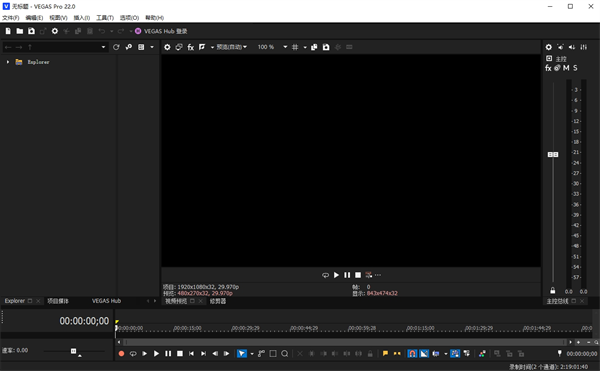Open the 工具(T) menu
This screenshot has width=600, height=371.
point(105,18)
